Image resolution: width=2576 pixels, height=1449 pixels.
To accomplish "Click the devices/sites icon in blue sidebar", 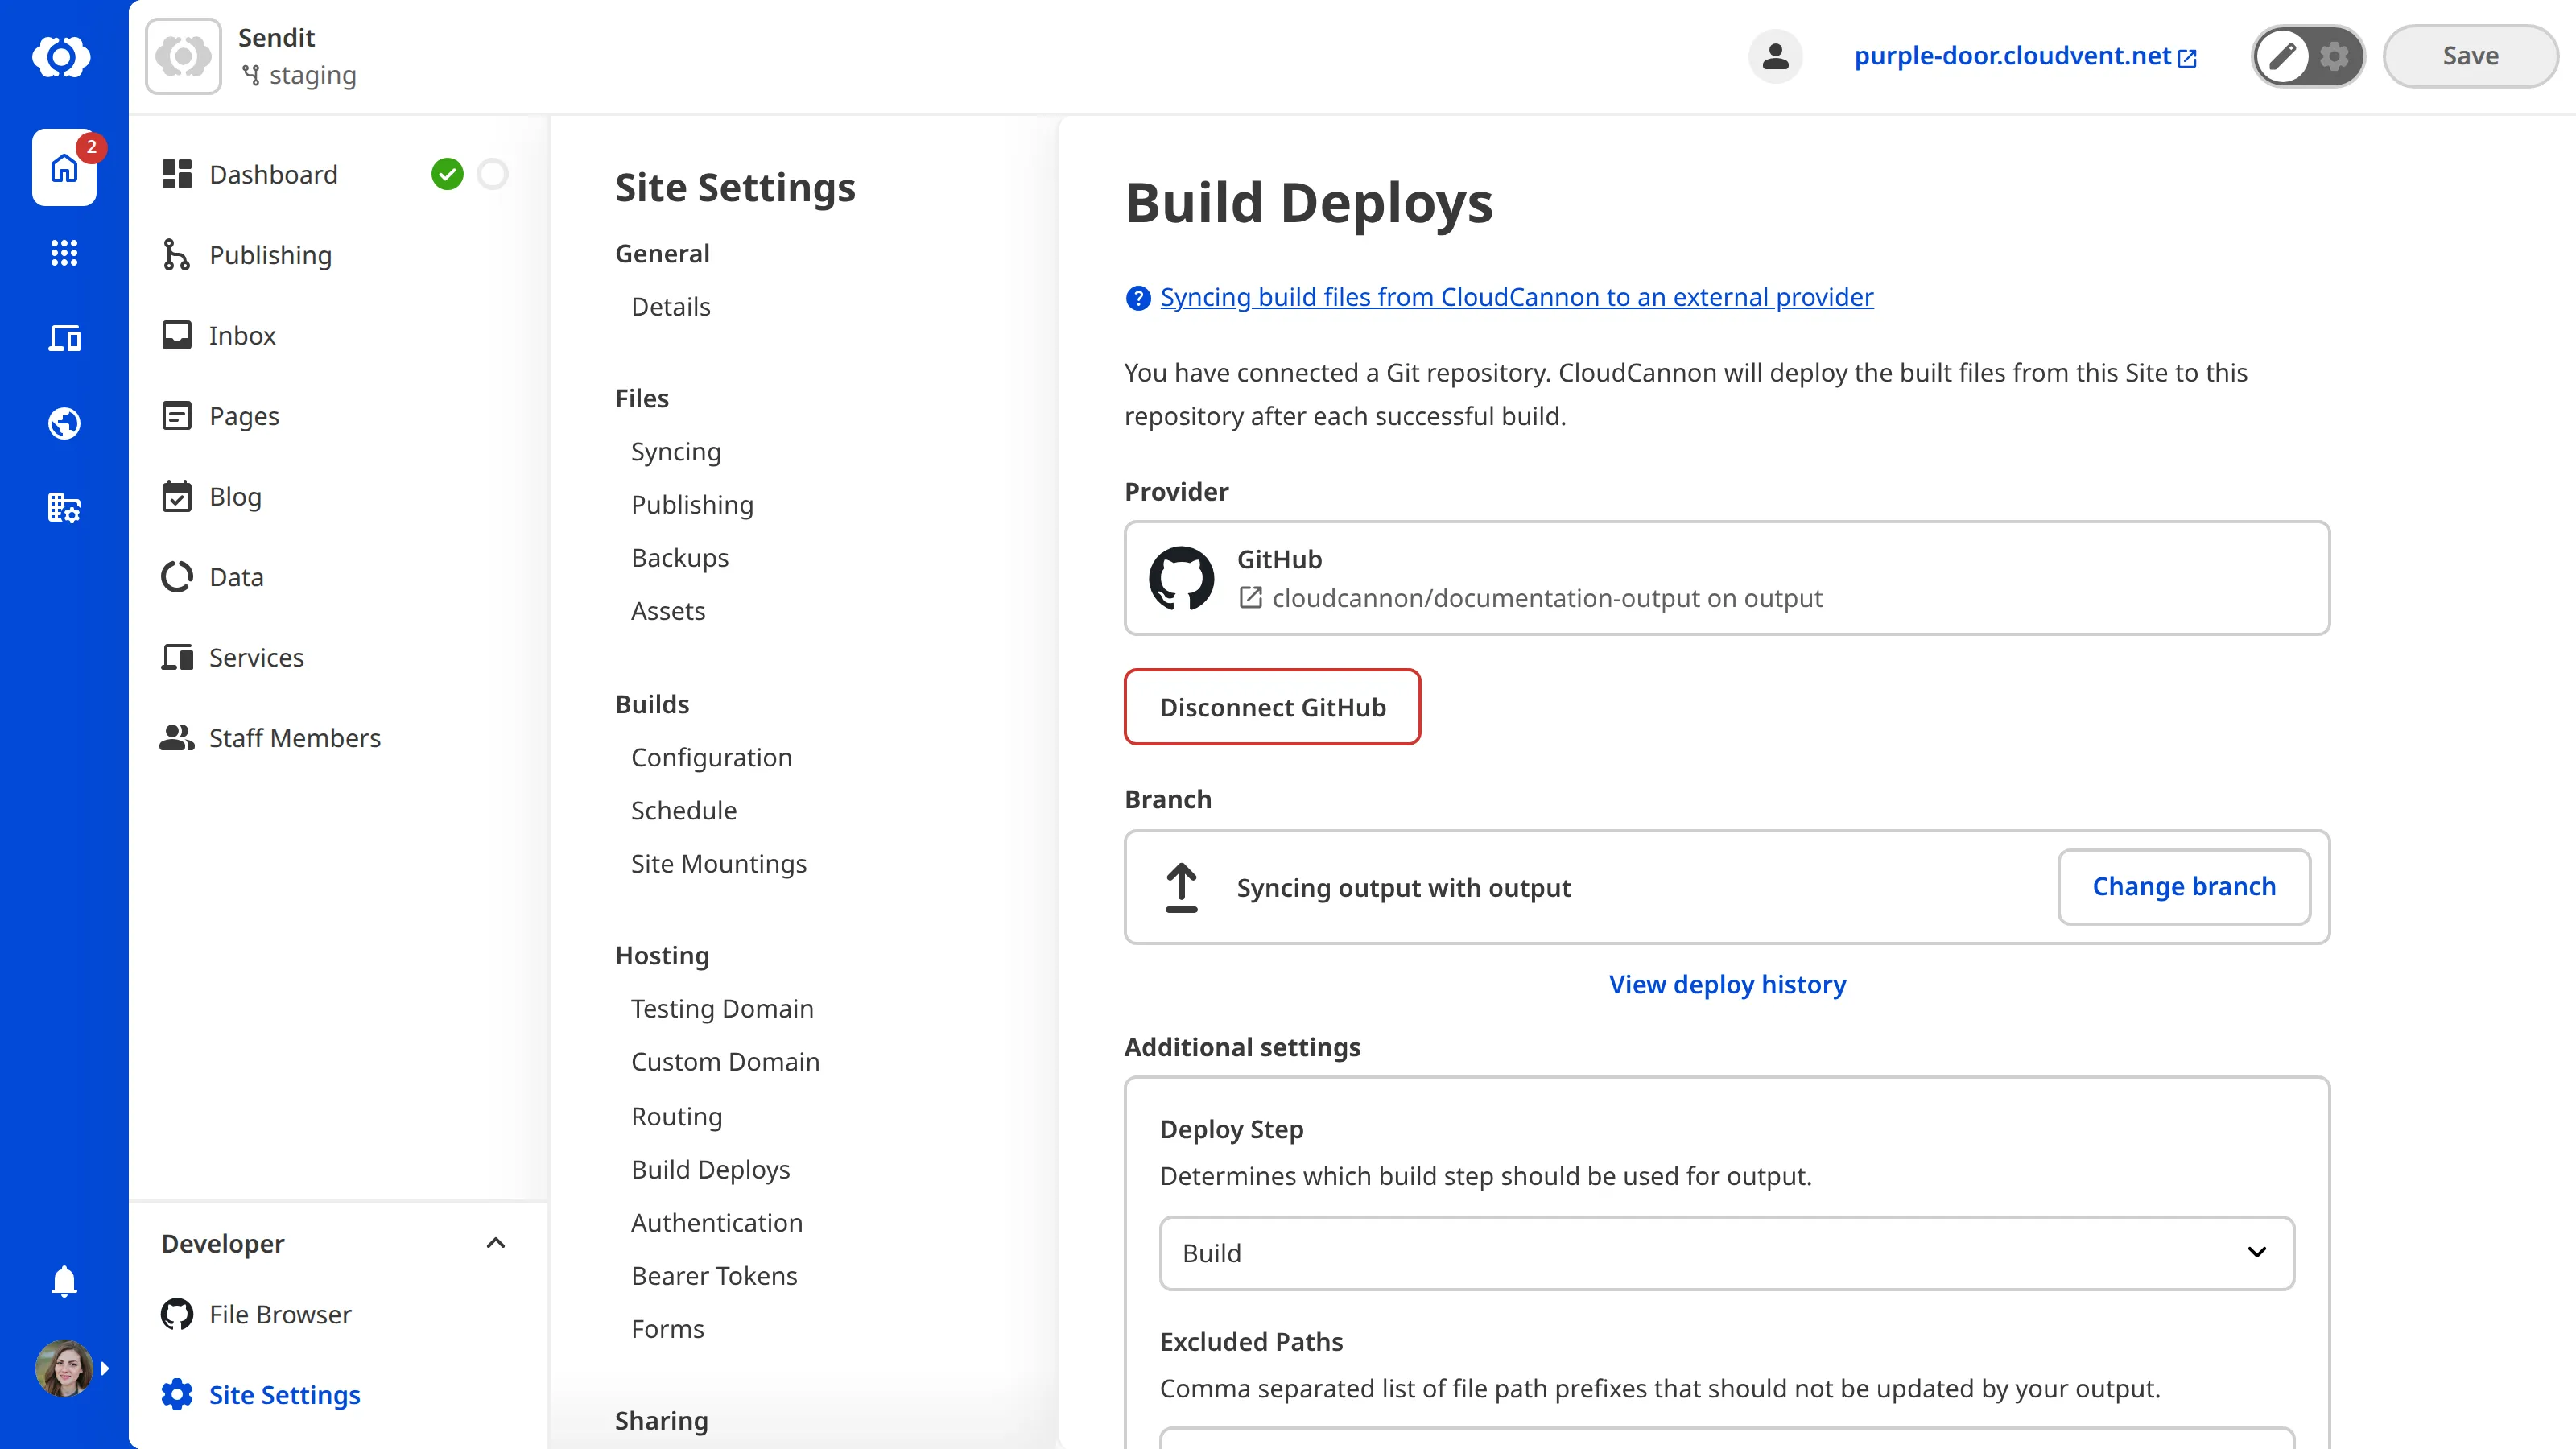I will tap(64, 338).
